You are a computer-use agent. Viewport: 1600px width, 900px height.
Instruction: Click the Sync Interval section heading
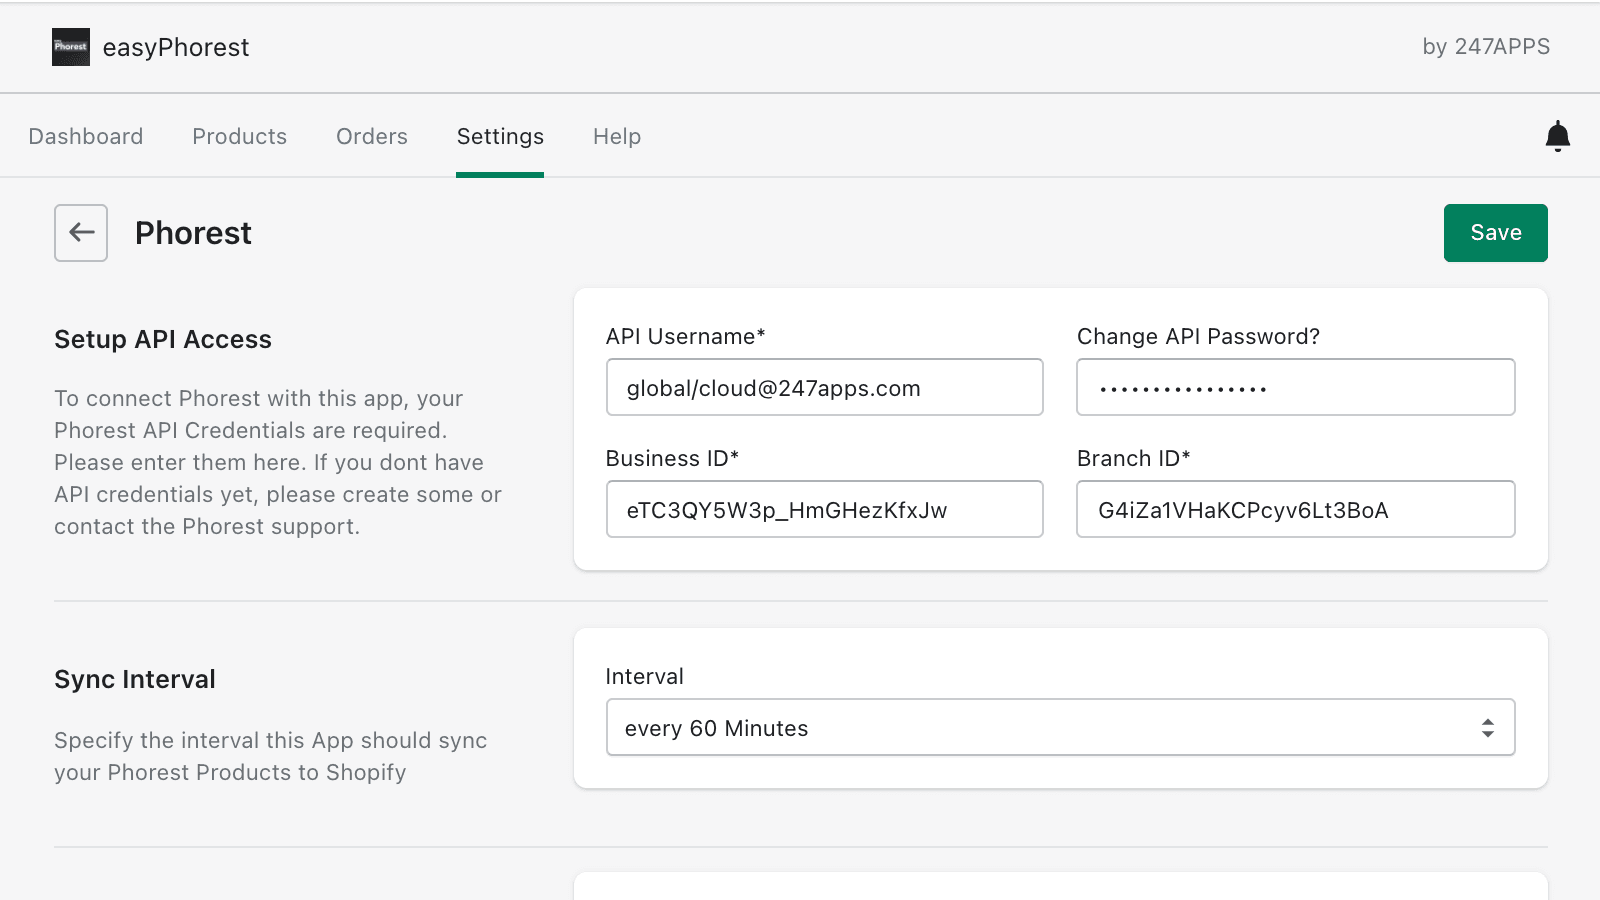point(135,680)
